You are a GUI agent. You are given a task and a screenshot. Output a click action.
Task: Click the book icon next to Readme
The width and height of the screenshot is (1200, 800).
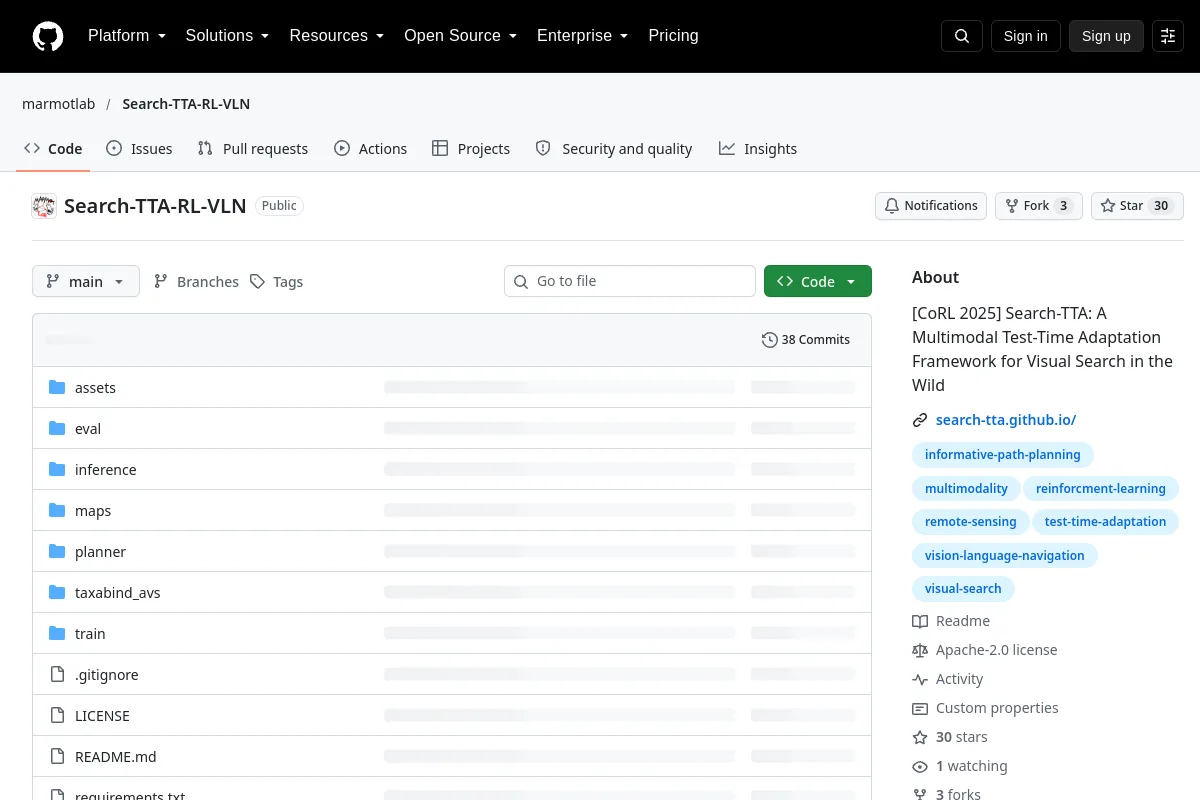(920, 621)
